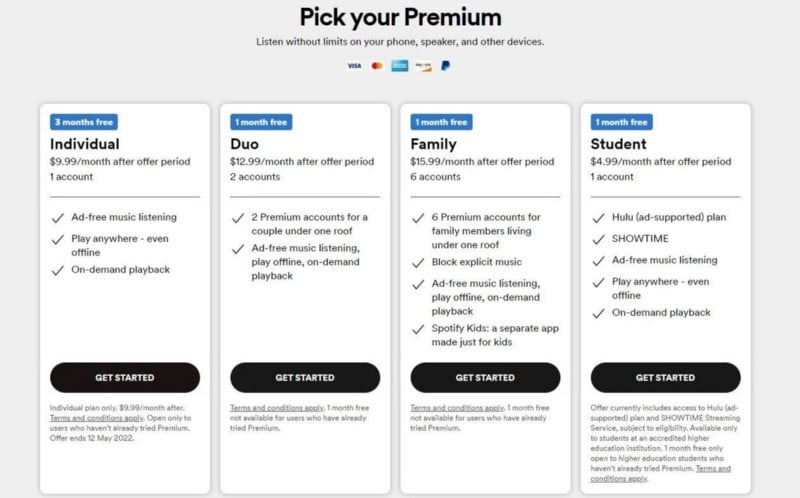Start the Individual plan with Get Started
The width and height of the screenshot is (800, 498).
125,378
